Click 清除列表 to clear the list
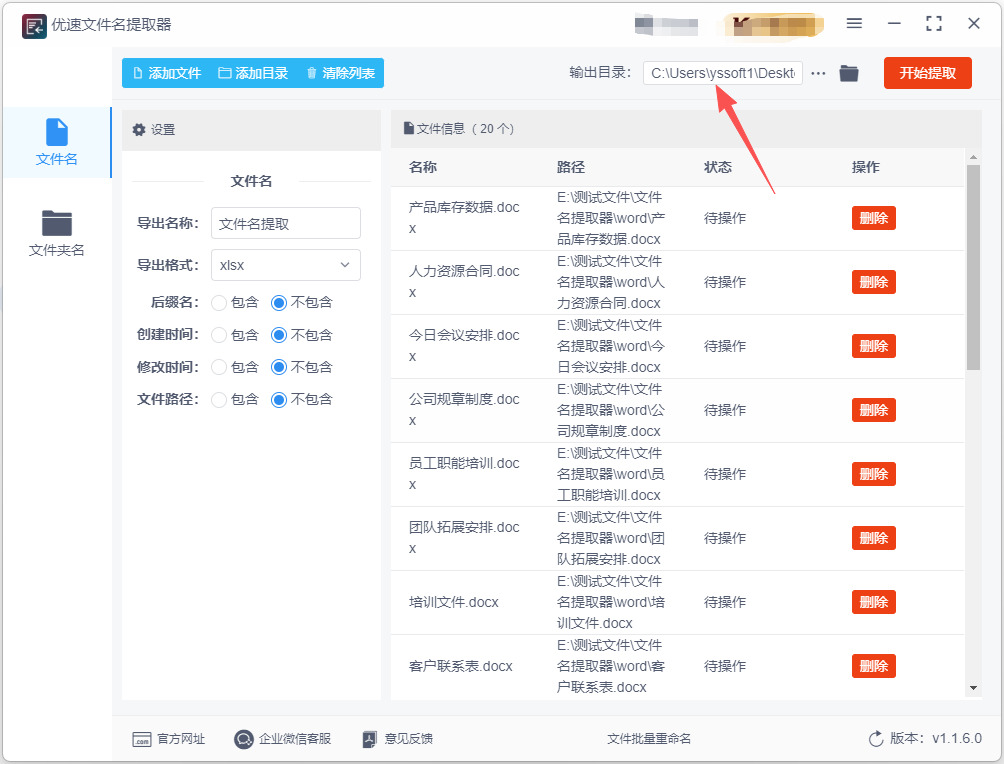Viewport: 1004px width, 764px height. [341, 73]
